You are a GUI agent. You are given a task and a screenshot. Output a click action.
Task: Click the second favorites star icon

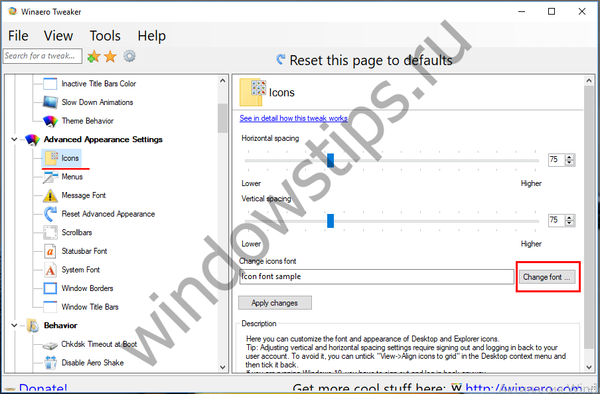coord(110,57)
